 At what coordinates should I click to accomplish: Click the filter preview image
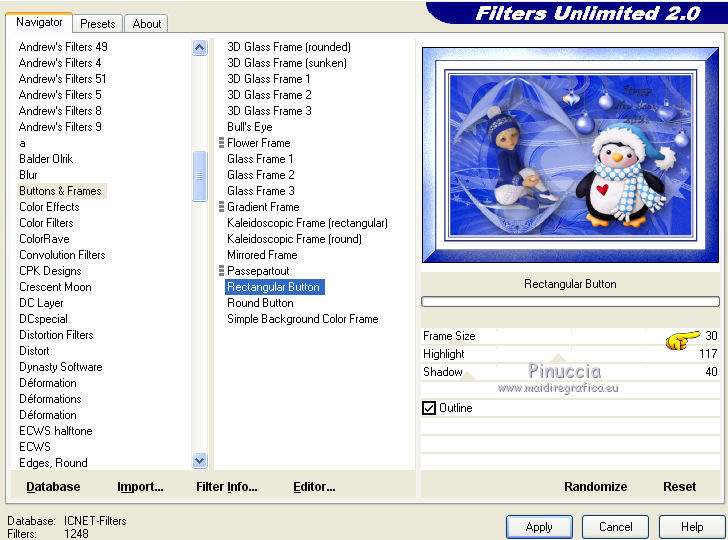tap(570, 155)
